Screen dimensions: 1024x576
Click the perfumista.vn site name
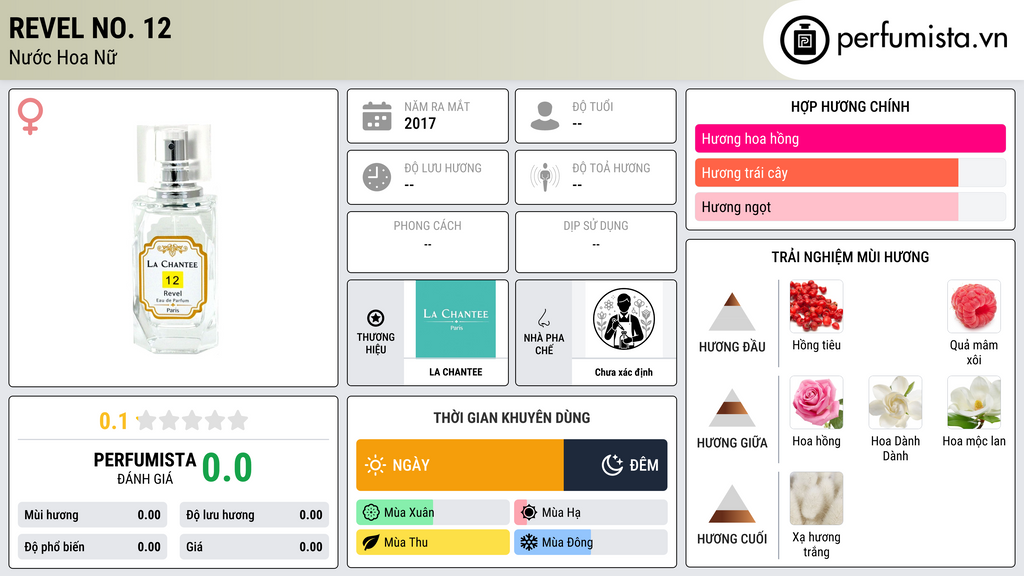(x=922, y=39)
